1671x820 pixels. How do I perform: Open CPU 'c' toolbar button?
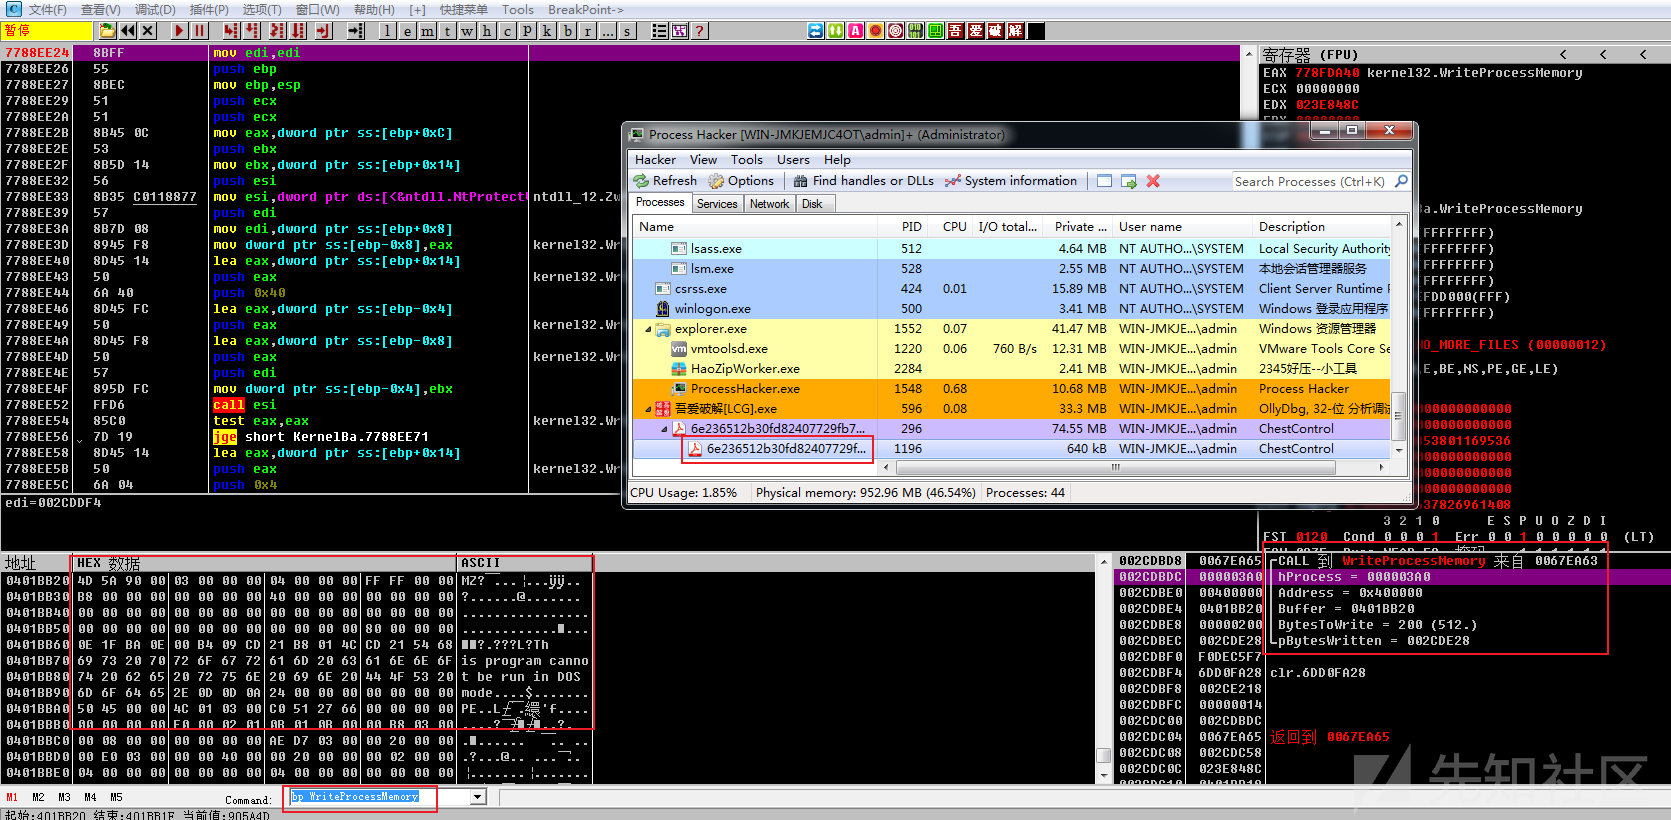[x=508, y=31]
